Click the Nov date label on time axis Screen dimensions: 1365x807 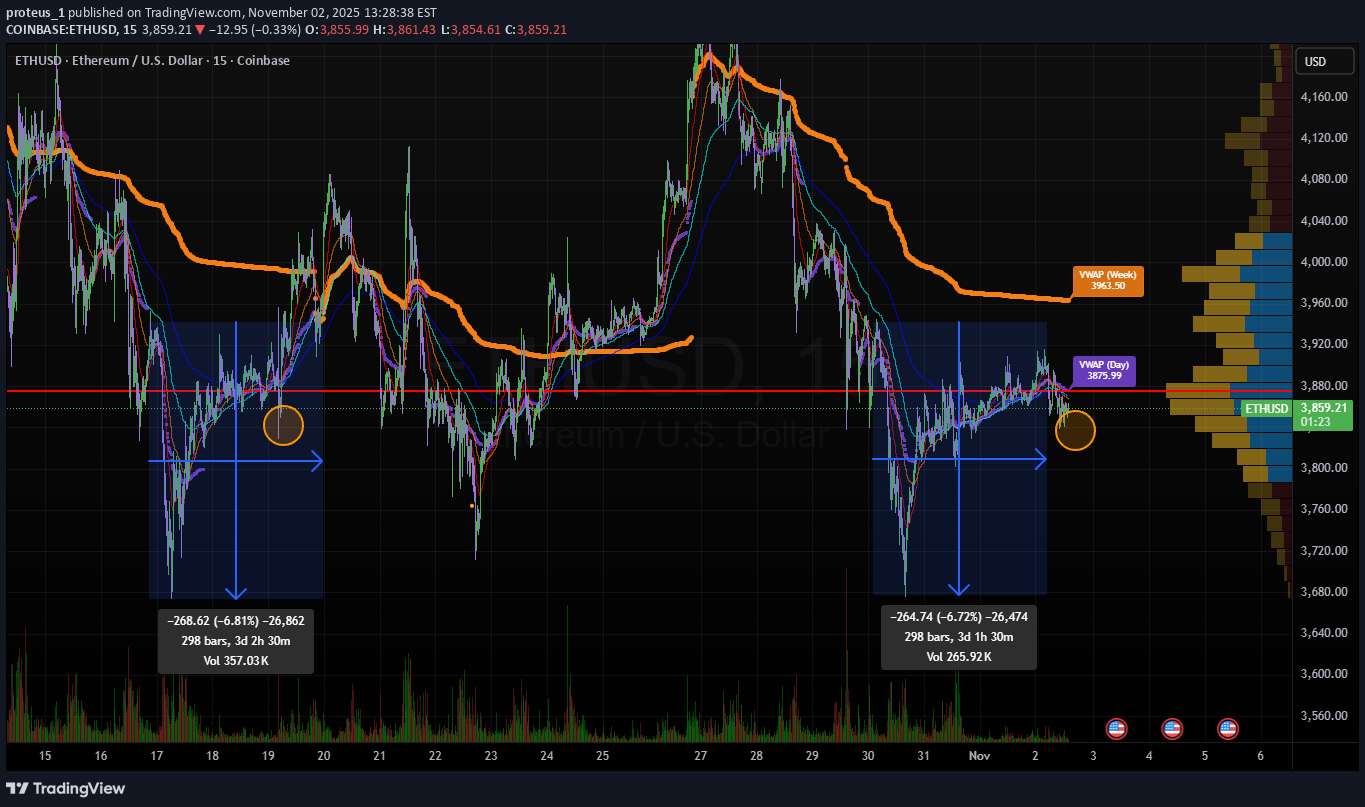click(978, 757)
